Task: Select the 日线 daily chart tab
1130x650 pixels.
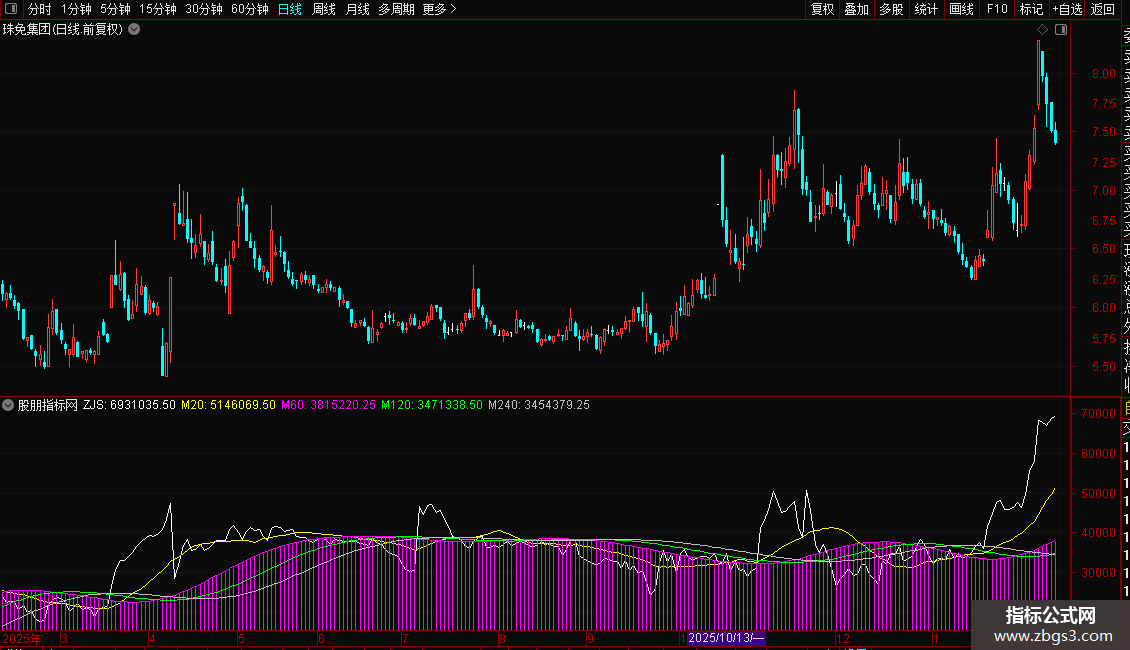Action: [x=290, y=9]
